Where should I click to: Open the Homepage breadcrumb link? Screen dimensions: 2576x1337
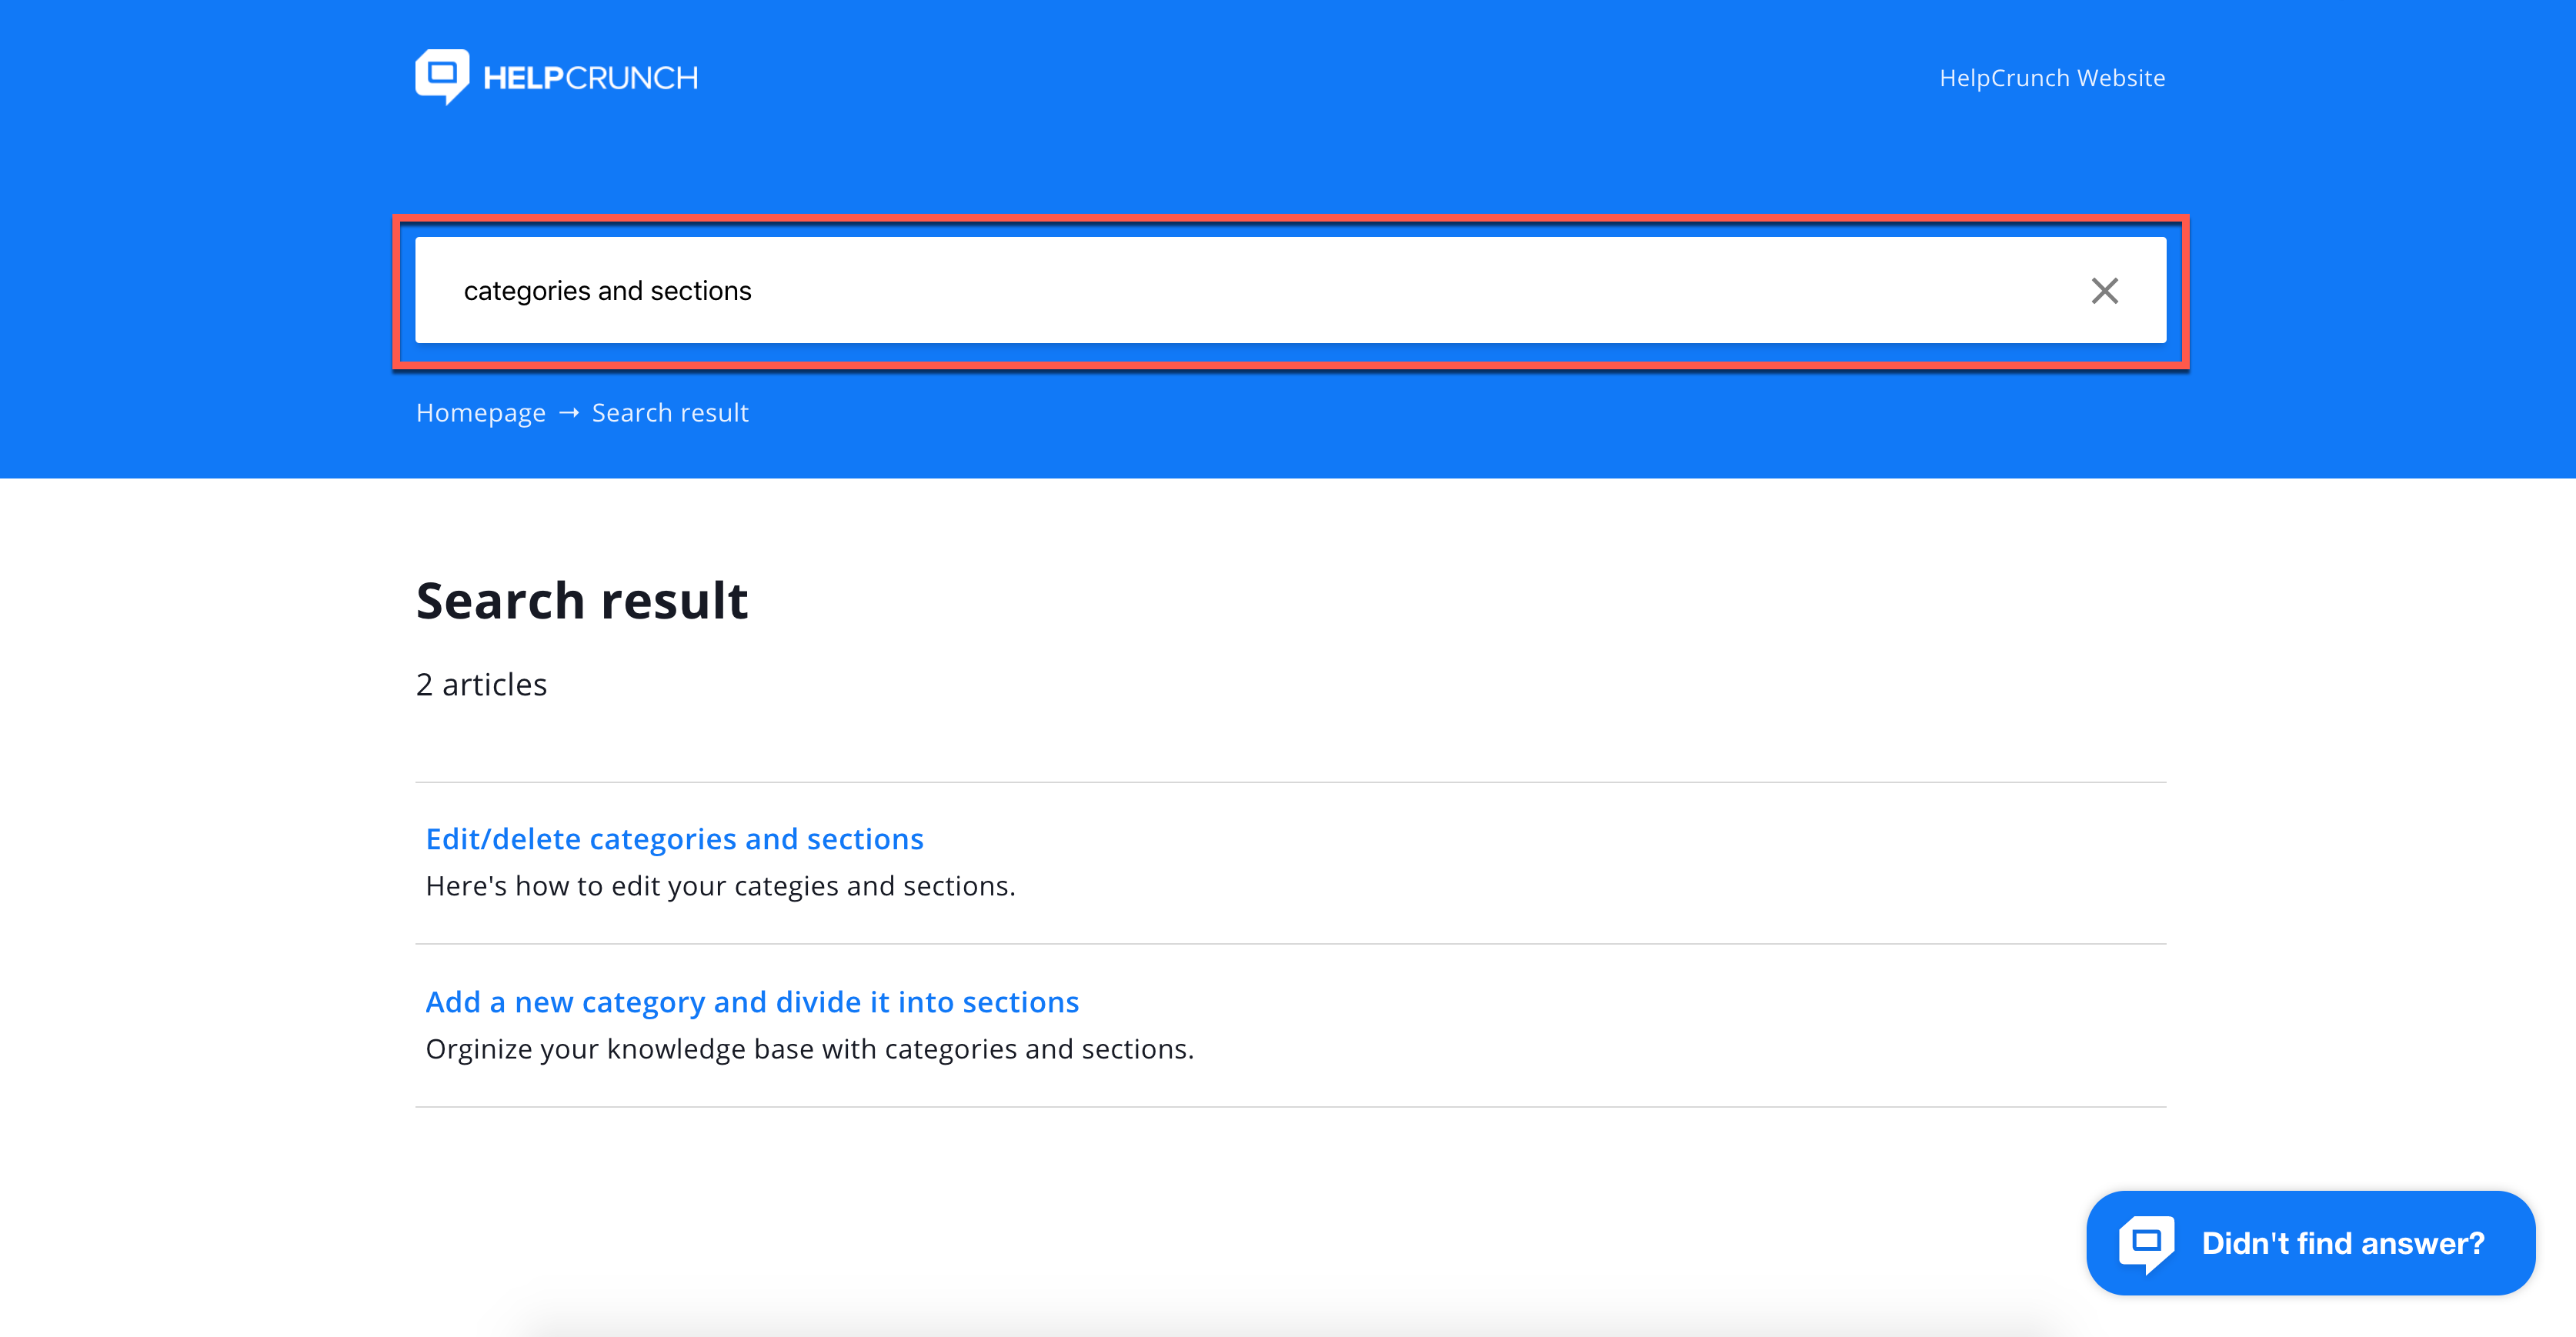(x=481, y=412)
